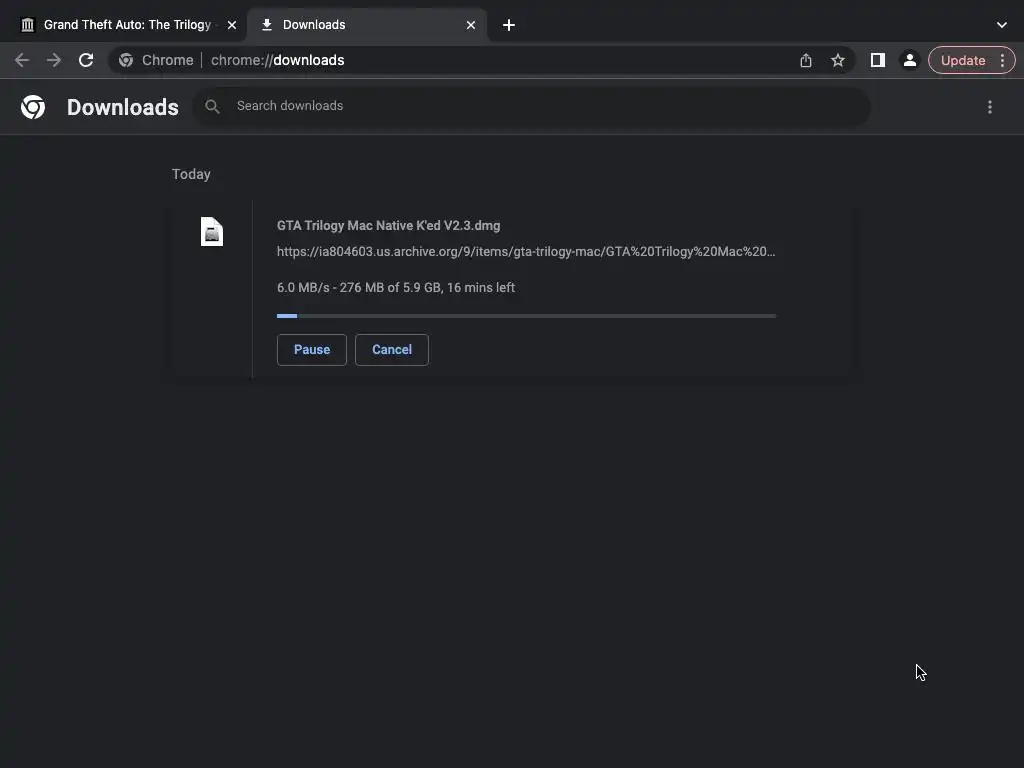This screenshot has height=768, width=1024.
Task: Select the Downloads tab
Action: point(368,25)
